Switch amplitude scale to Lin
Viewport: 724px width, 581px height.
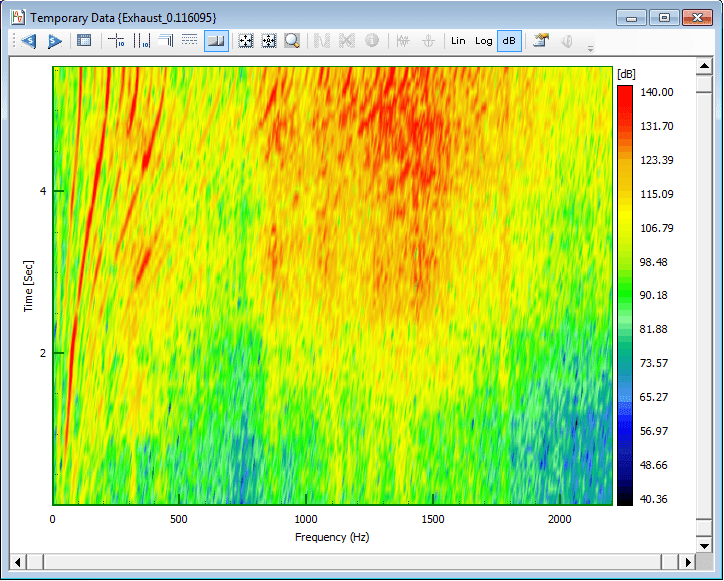458,41
